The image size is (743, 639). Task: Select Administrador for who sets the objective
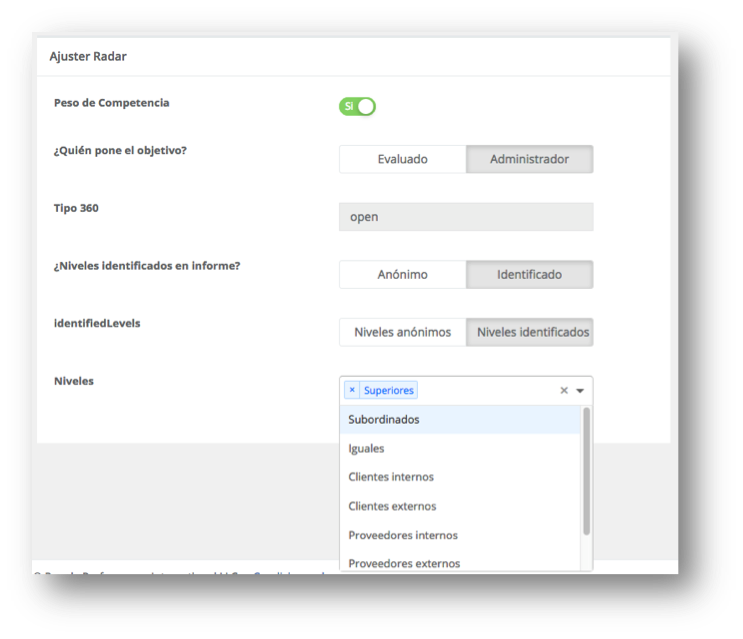pos(529,159)
